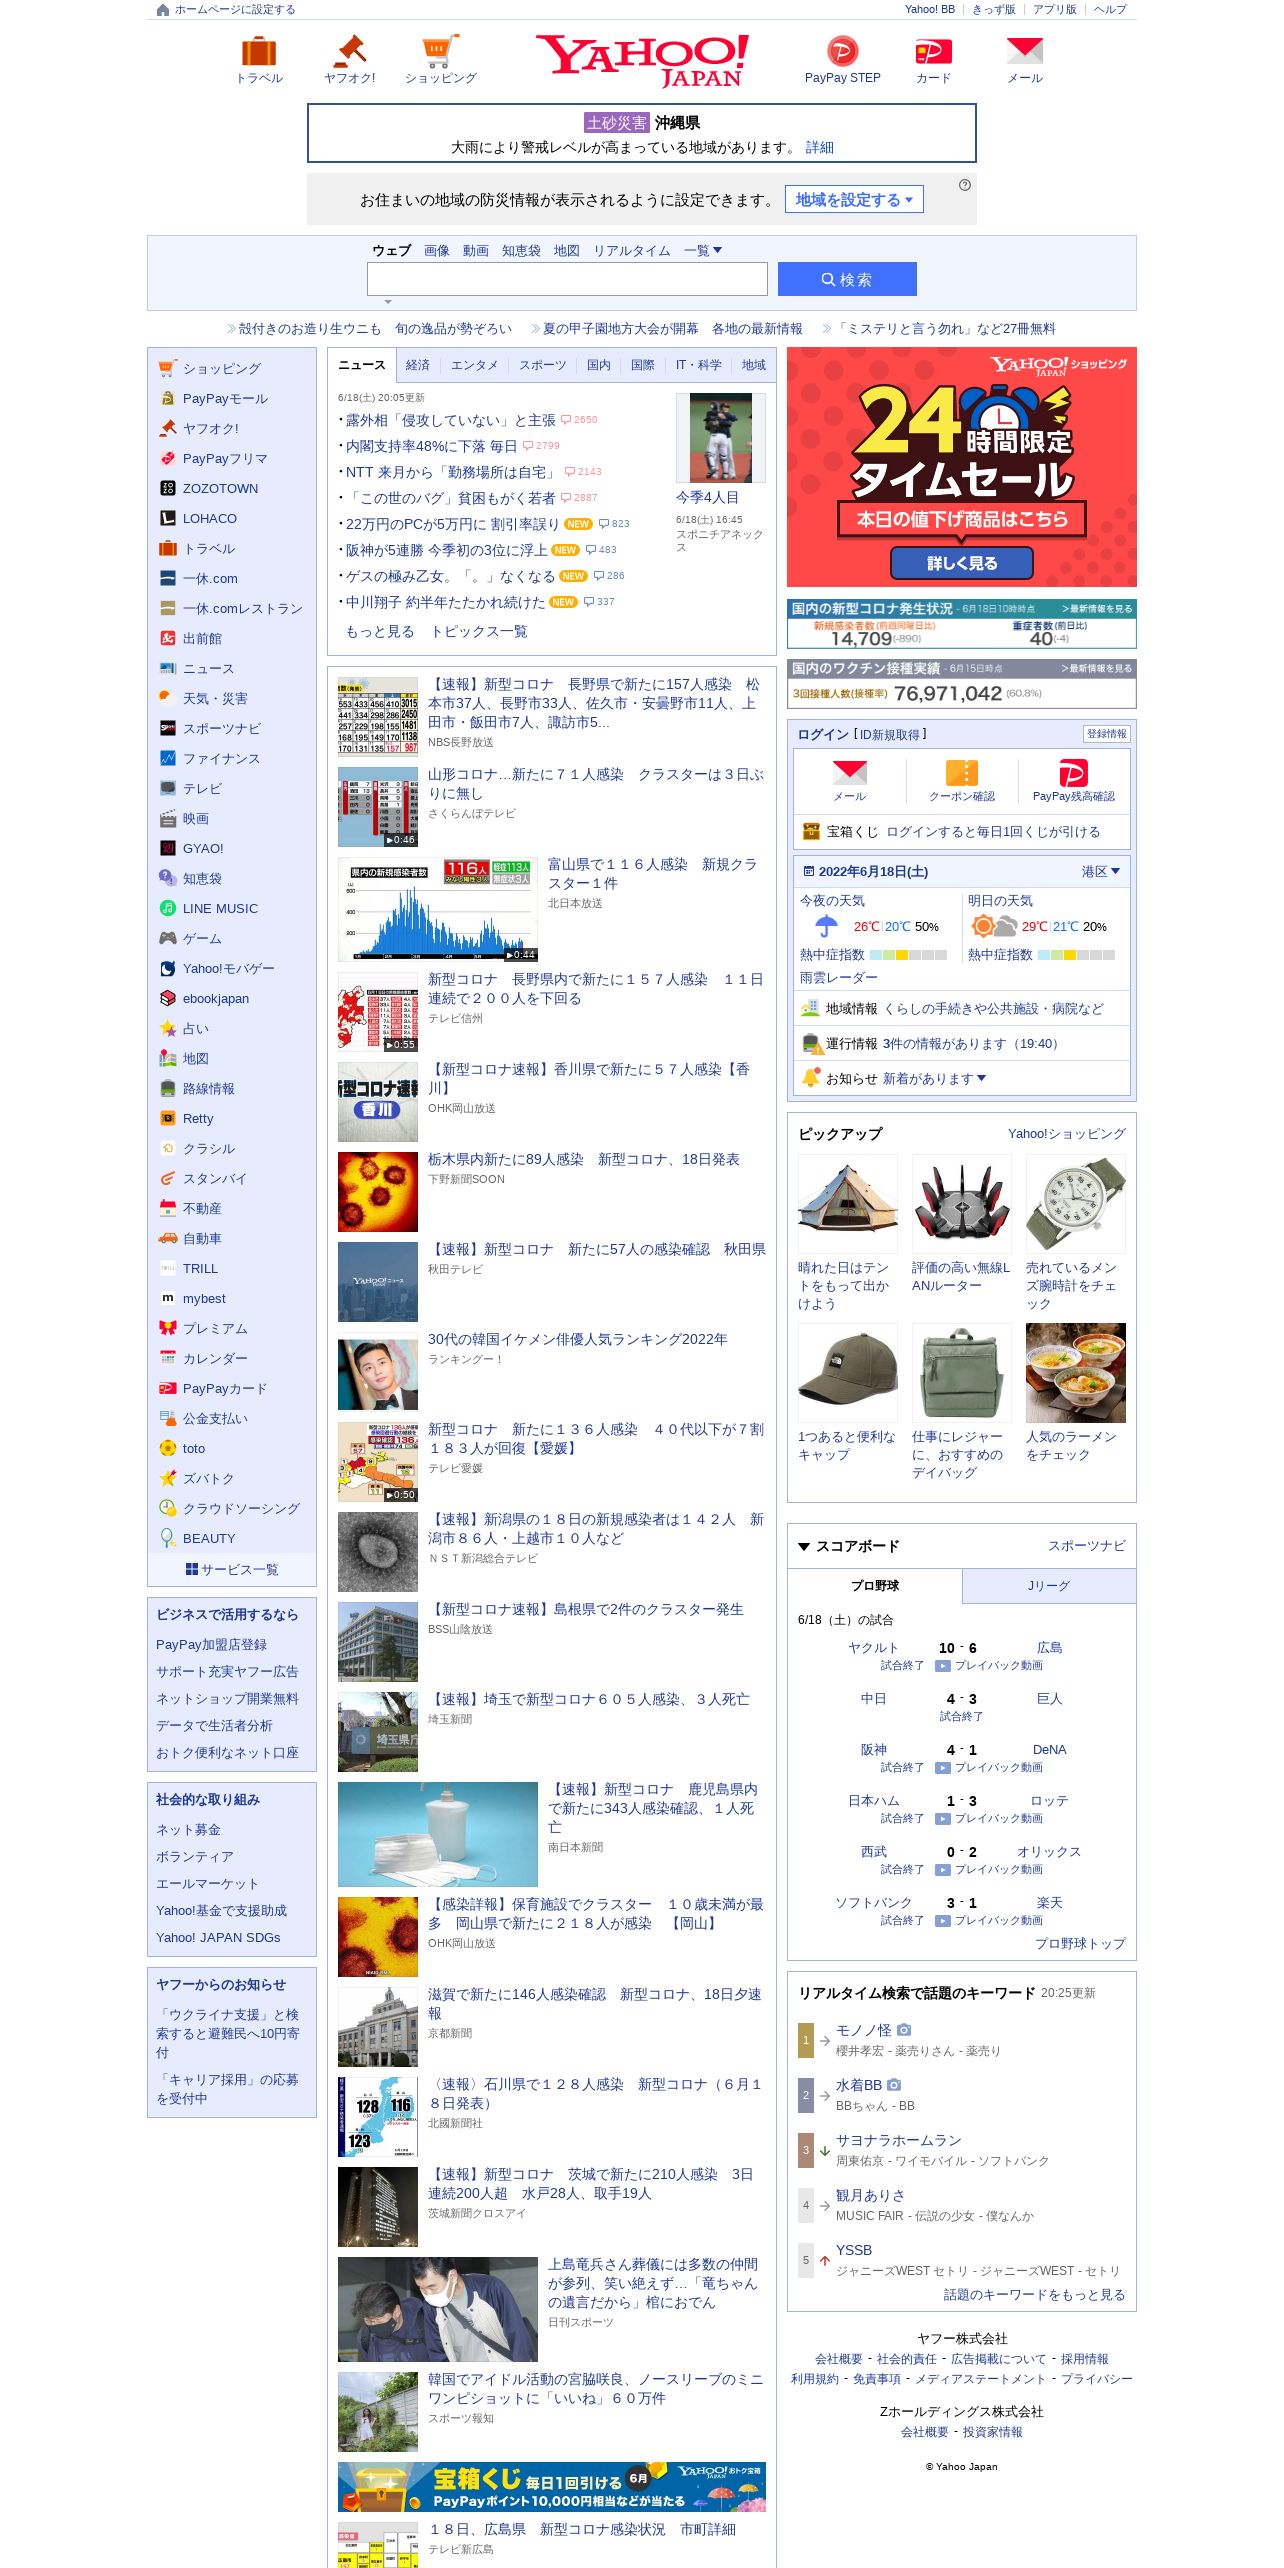Open the トピックス一覧 link
The height and width of the screenshot is (2568, 1284).
click(x=479, y=631)
